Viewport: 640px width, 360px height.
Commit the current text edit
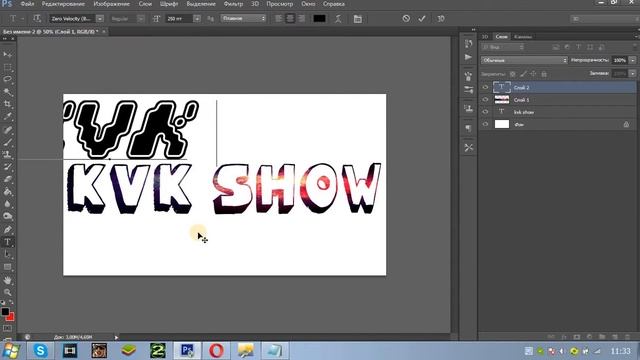coord(422,18)
